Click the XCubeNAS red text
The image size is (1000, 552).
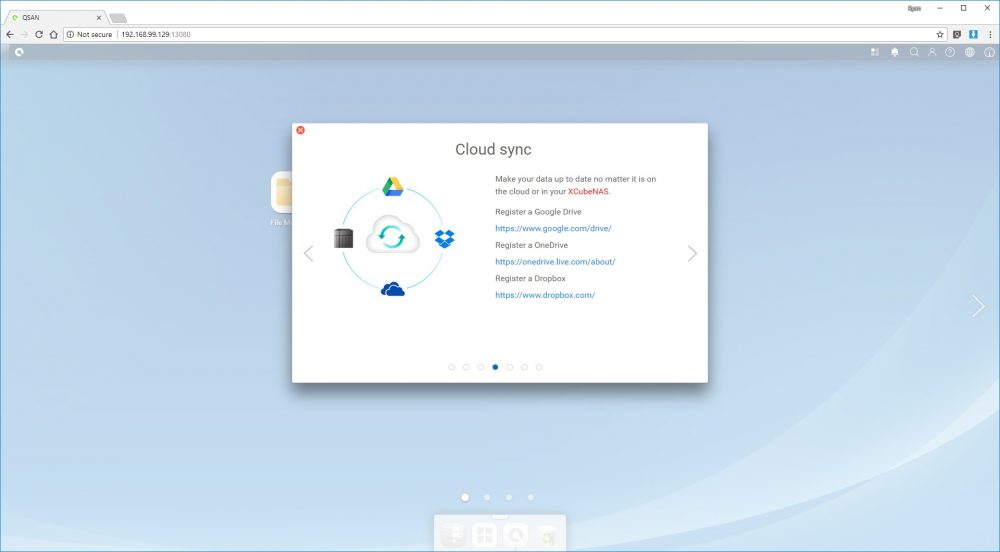589,191
